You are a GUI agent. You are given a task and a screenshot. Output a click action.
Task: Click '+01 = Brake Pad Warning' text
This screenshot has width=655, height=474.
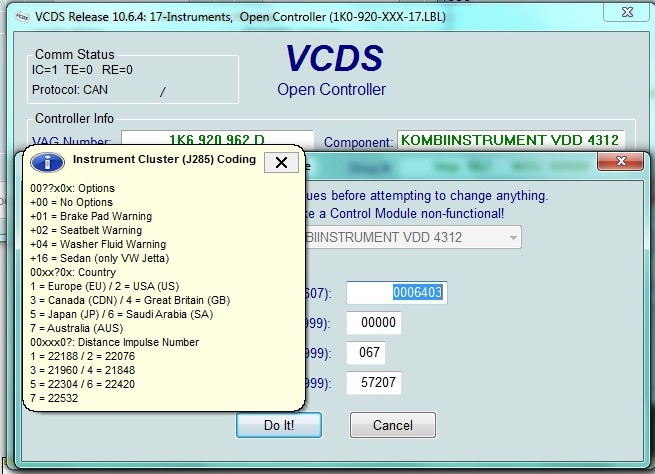point(91,216)
